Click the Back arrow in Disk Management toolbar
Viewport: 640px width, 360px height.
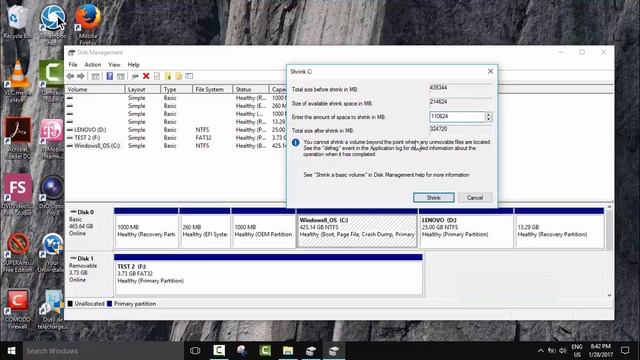71,76
